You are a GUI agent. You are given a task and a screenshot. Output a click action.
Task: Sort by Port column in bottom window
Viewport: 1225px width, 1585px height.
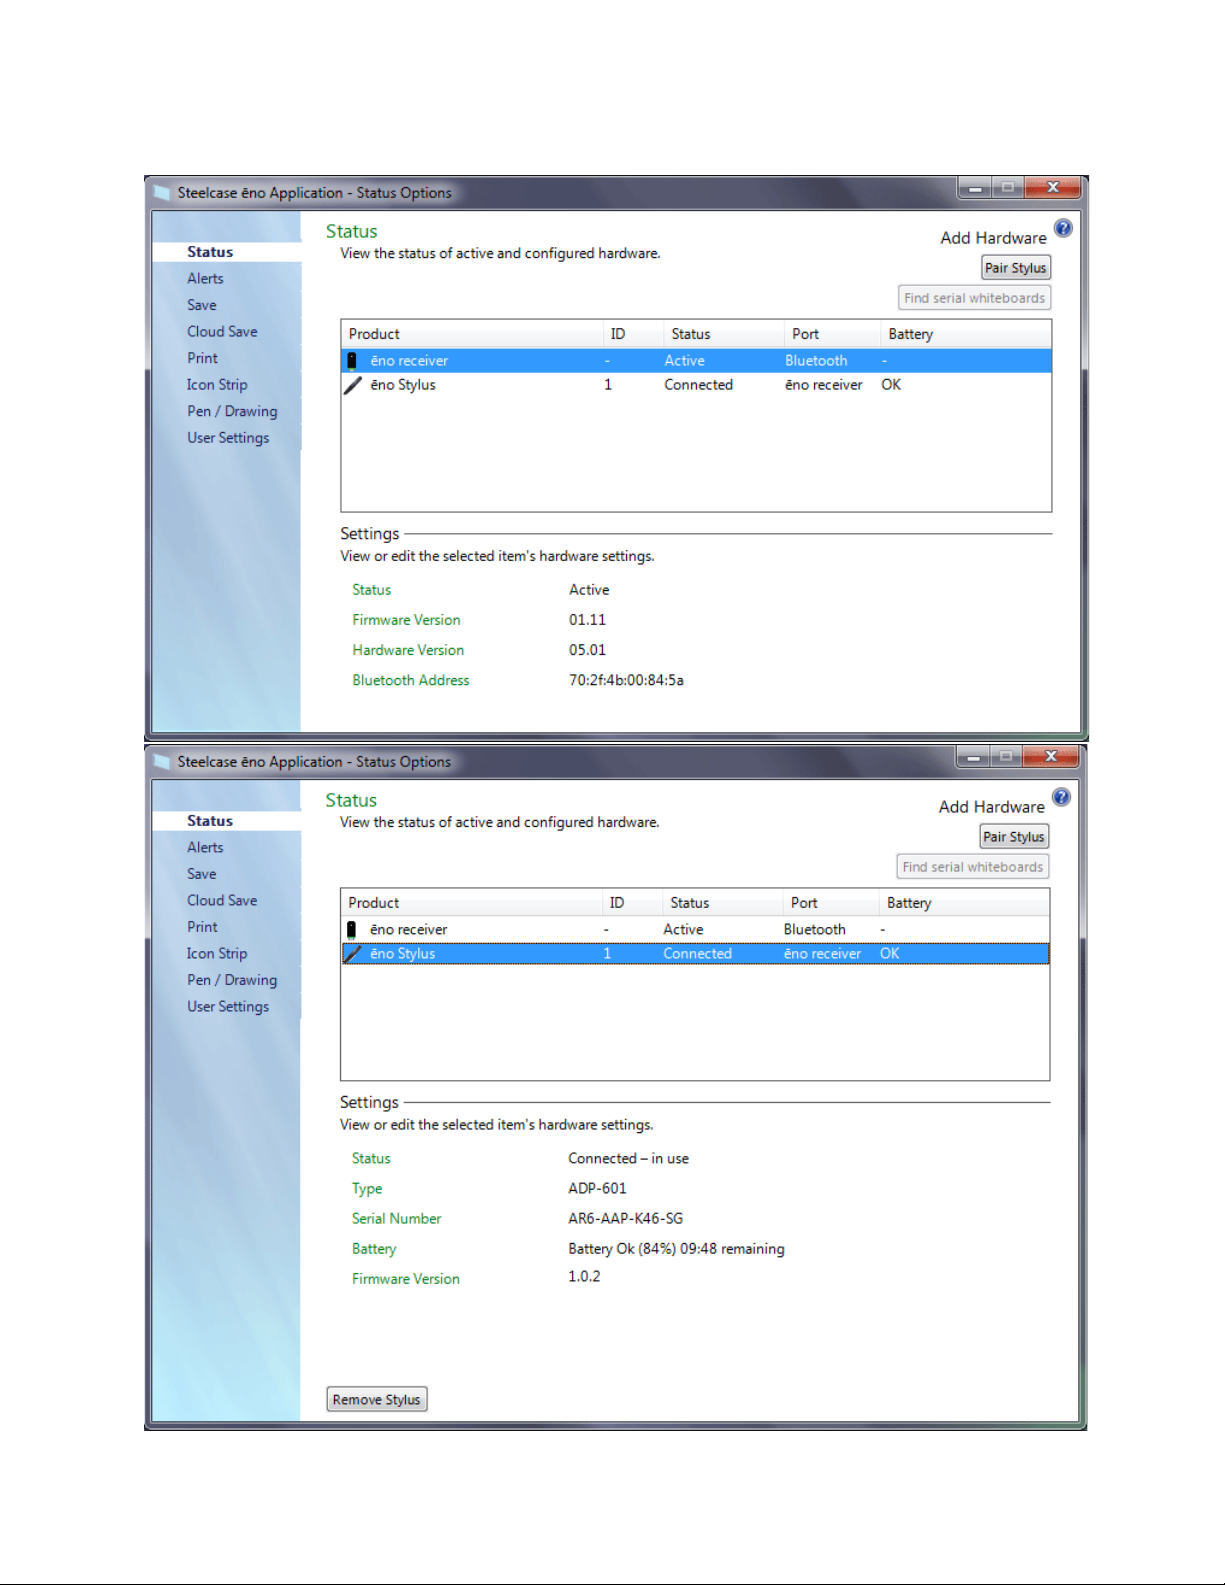(x=831, y=903)
